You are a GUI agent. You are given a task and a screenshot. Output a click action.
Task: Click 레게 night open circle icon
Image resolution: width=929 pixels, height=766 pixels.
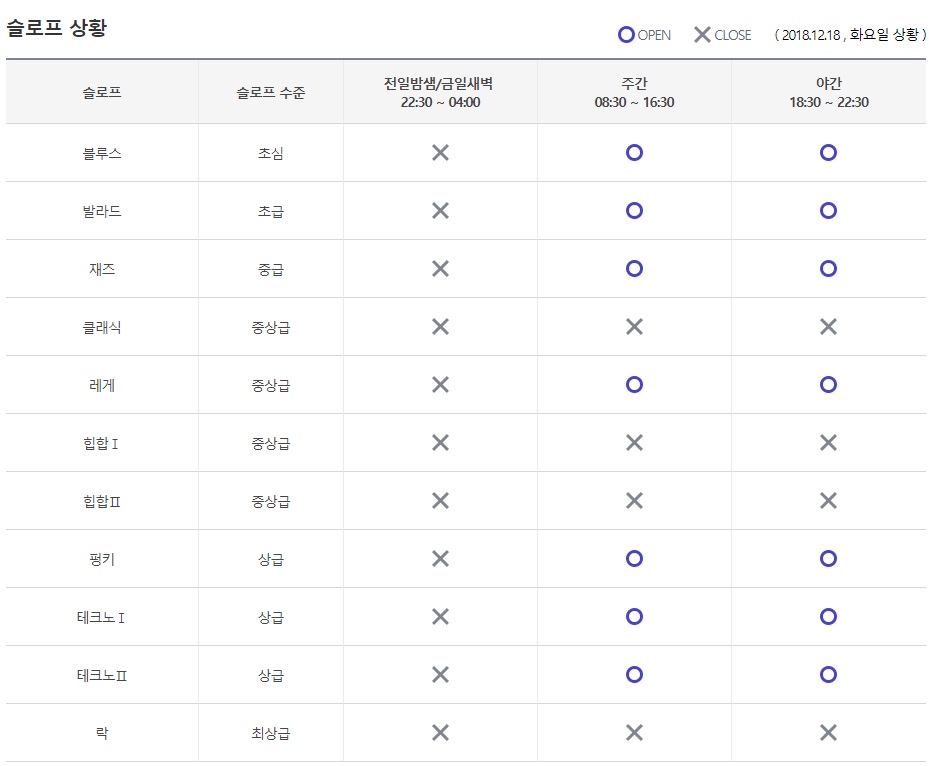point(828,385)
